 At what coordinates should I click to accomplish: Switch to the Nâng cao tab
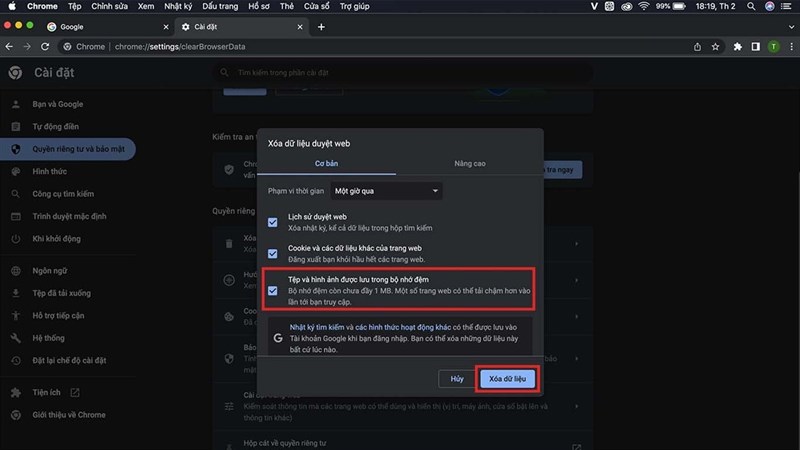tap(470, 163)
